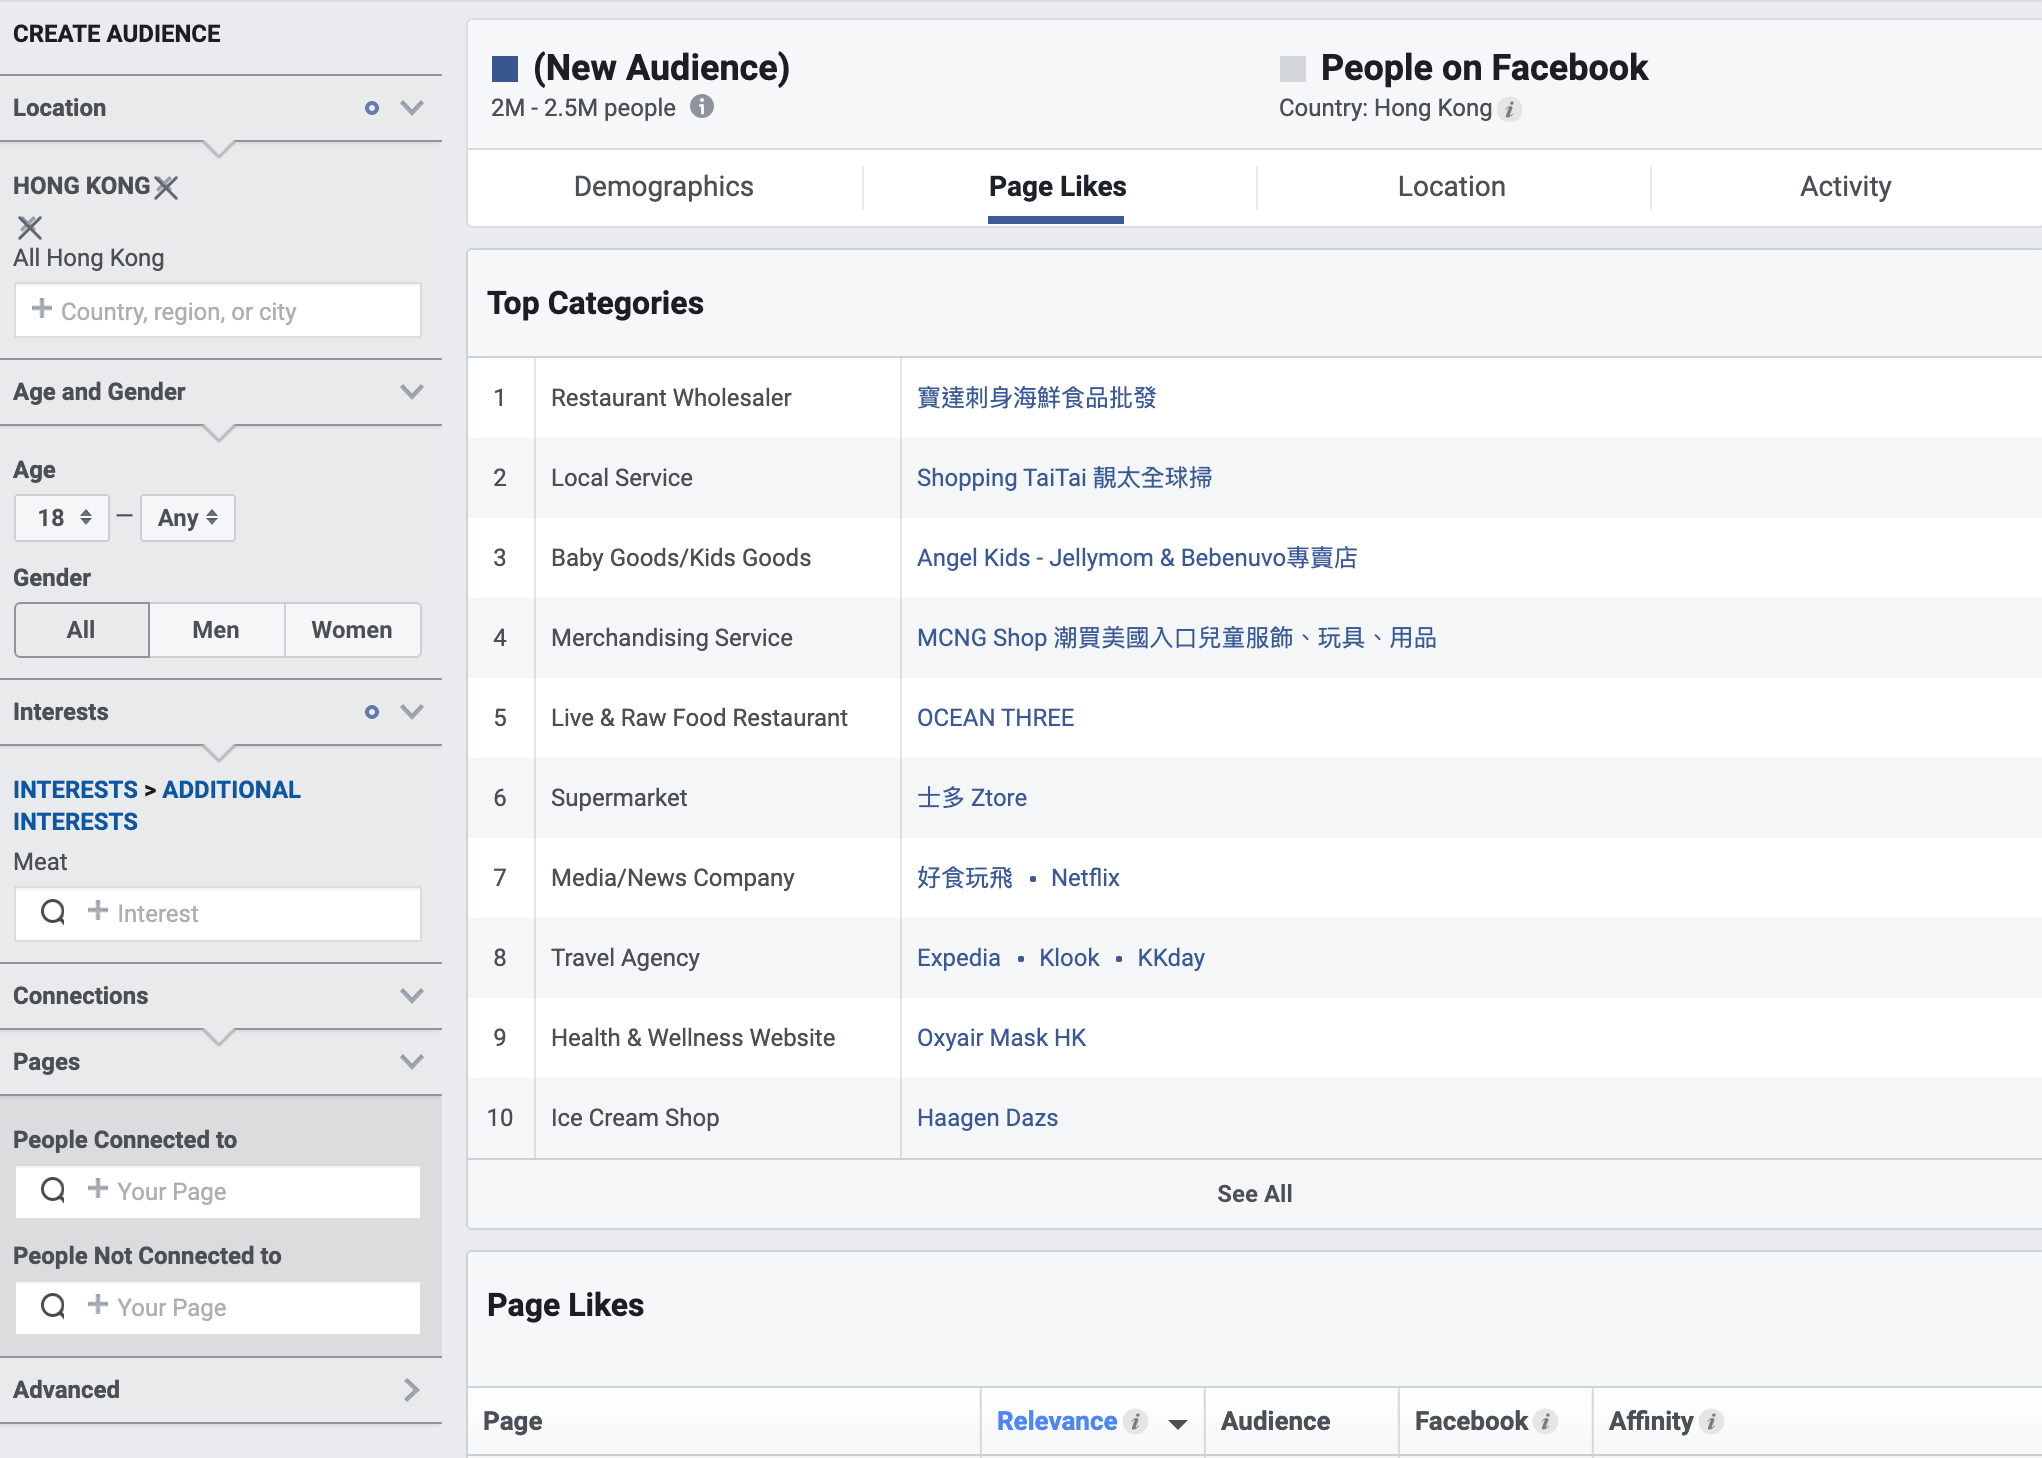
Task: Click the Relevance column header
Action: [1057, 1421]
